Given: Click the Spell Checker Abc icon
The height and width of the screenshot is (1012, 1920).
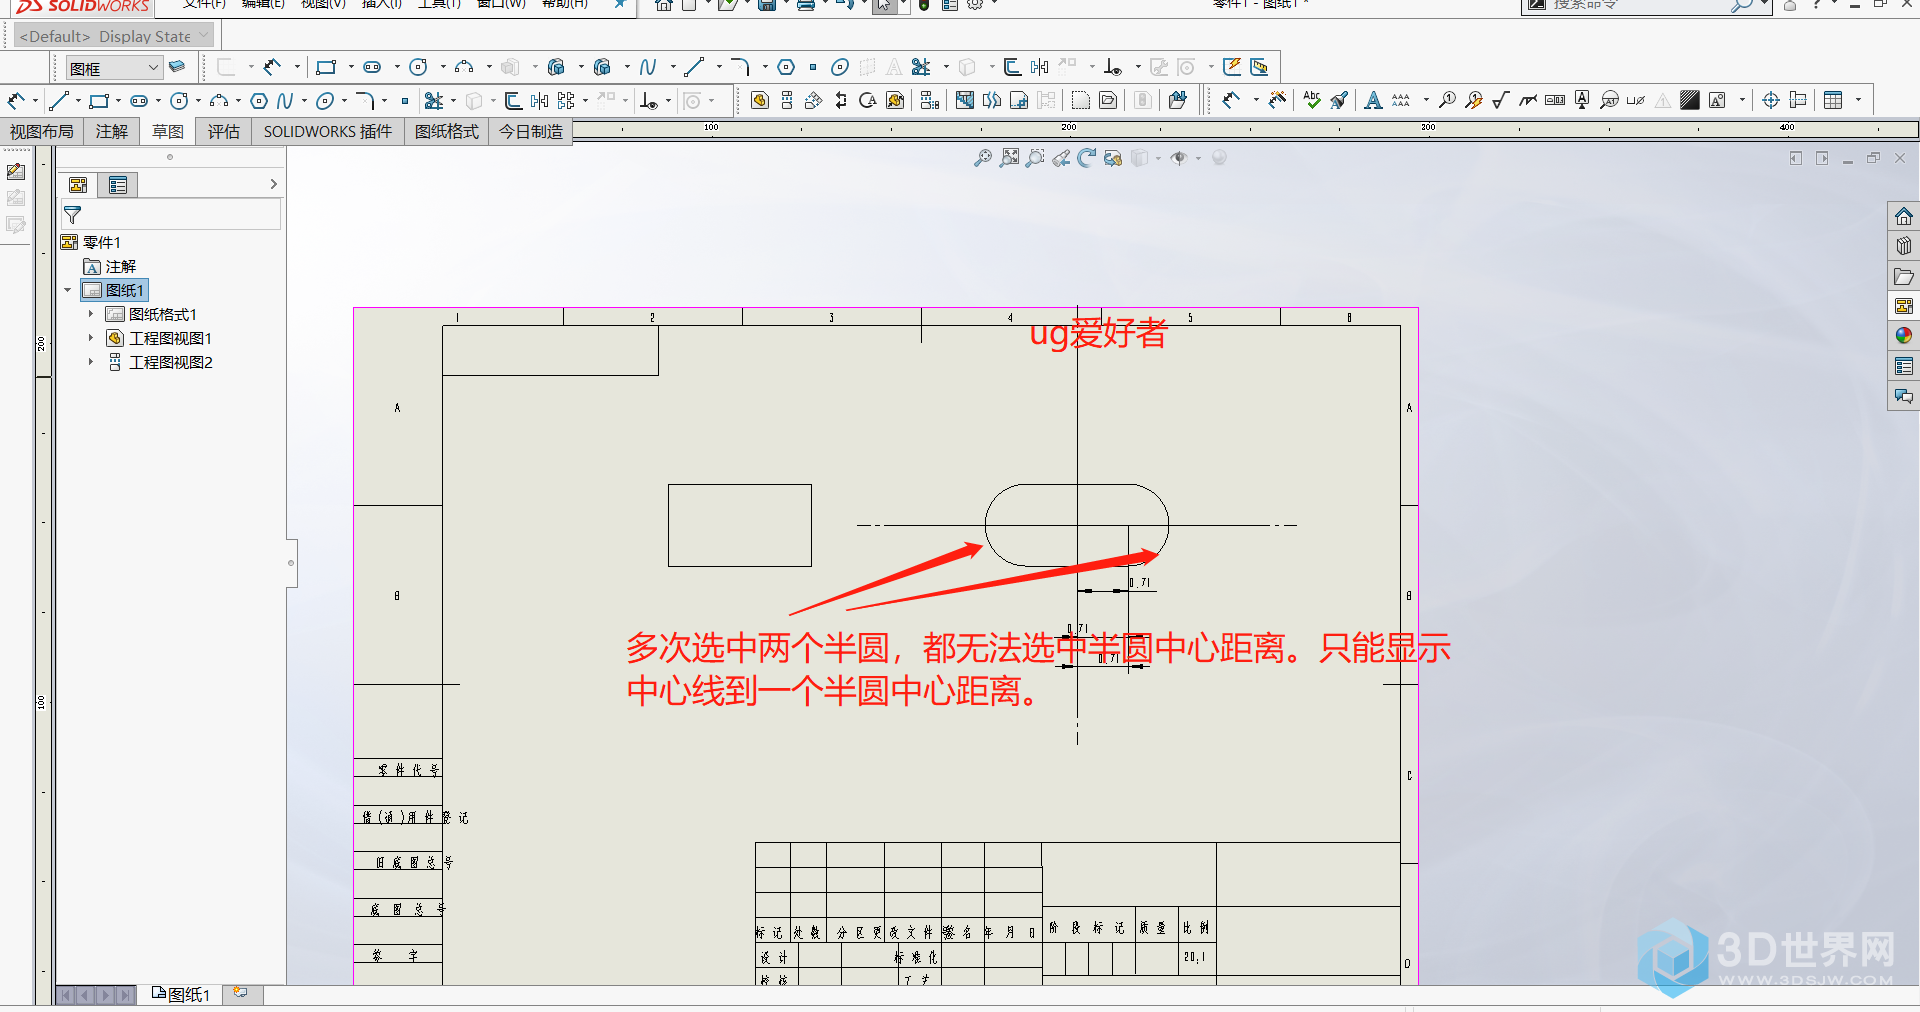Looking at the screenshot, I should pyautogui.click(x=1312, y=100).
